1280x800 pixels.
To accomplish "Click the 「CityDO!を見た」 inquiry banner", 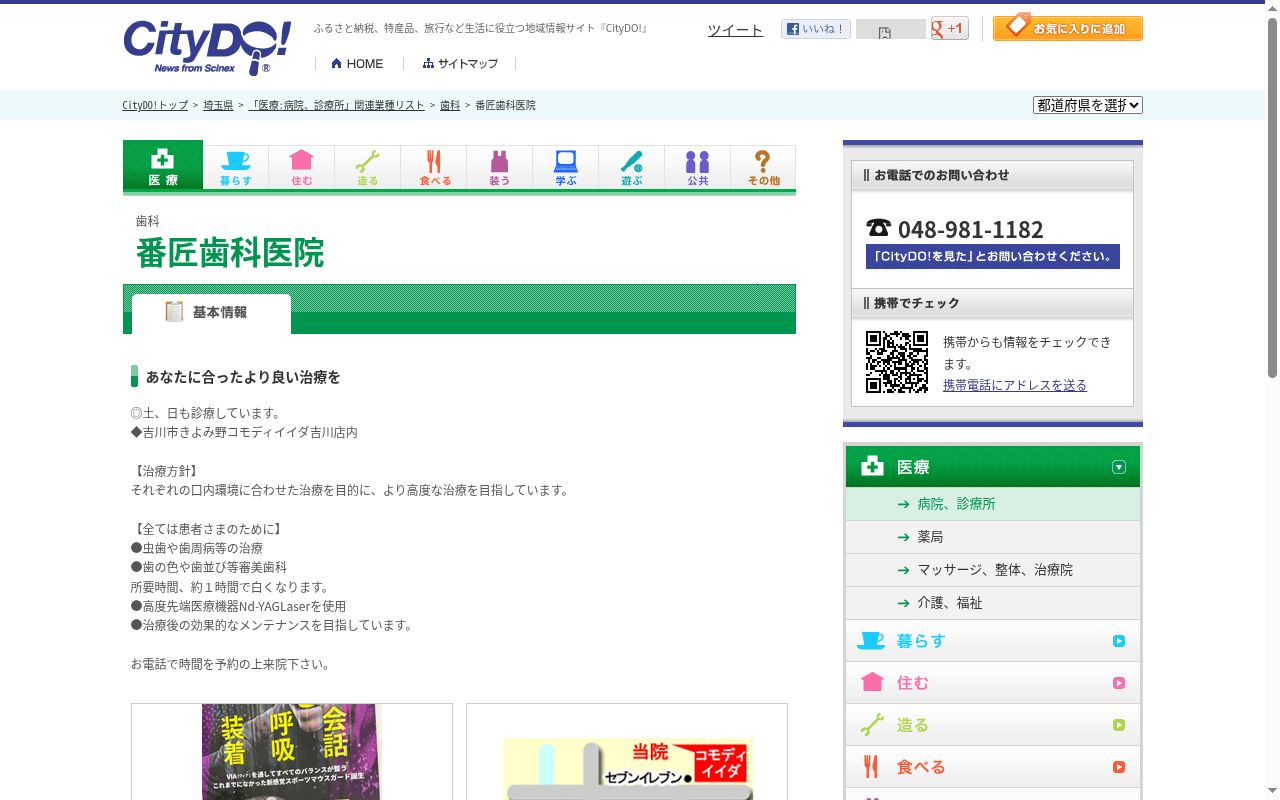I will pyautogui.click(x=993, y=257).
